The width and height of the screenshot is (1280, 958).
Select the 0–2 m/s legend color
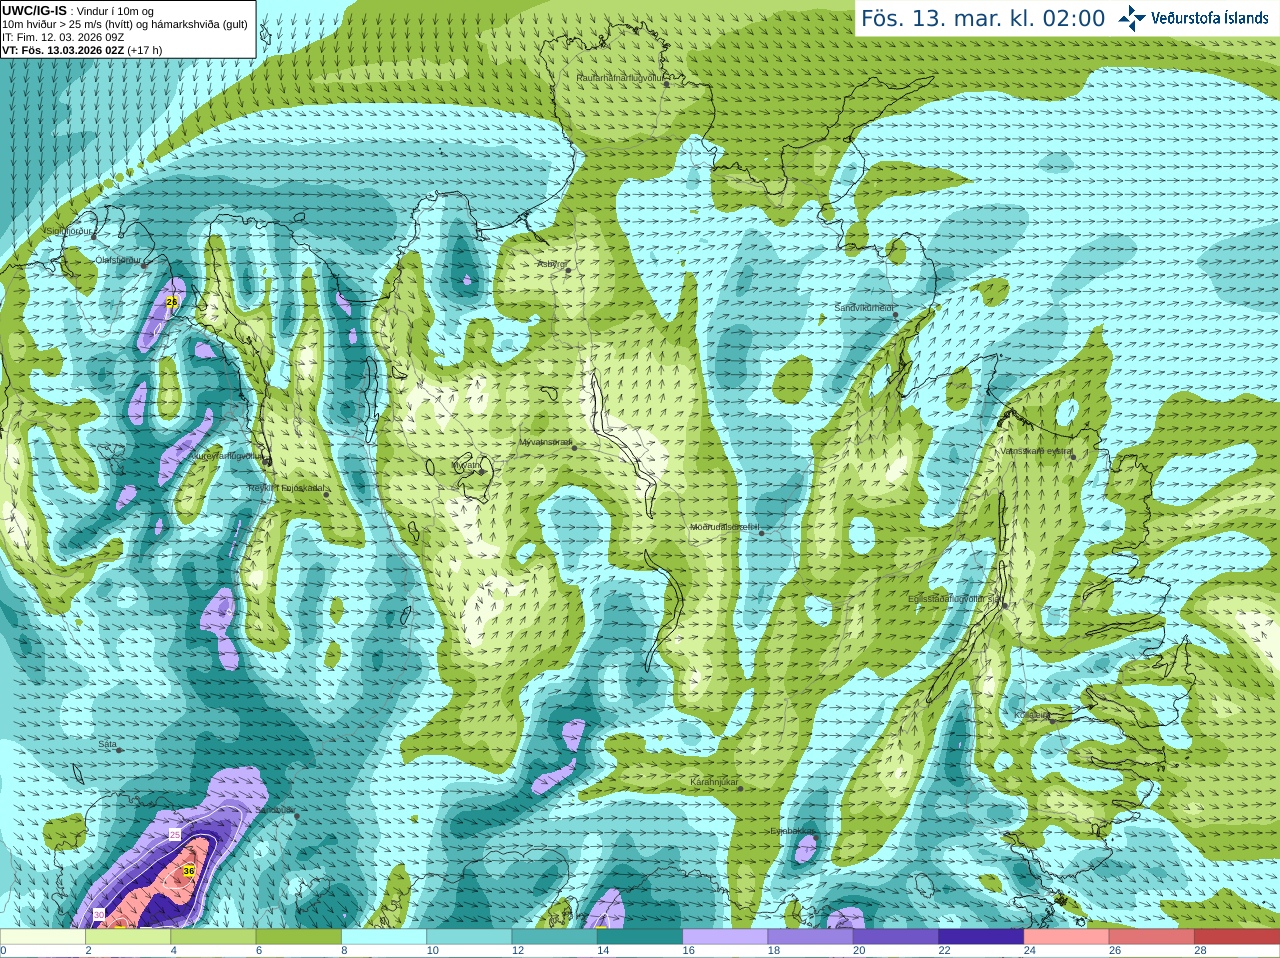coord(42,937)
